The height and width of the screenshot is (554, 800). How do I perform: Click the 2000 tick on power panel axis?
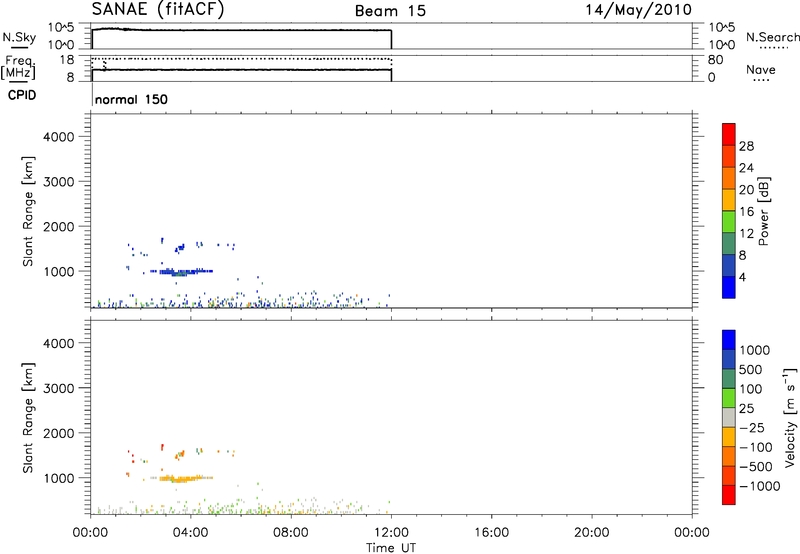(59, 226)
